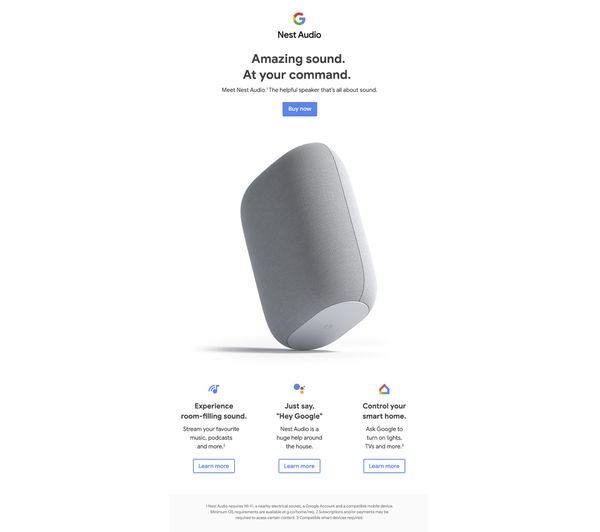Click the Google G logo
The width and height of the screenshot is (600, 532).
pyautogui.click(x=299, y=18)
